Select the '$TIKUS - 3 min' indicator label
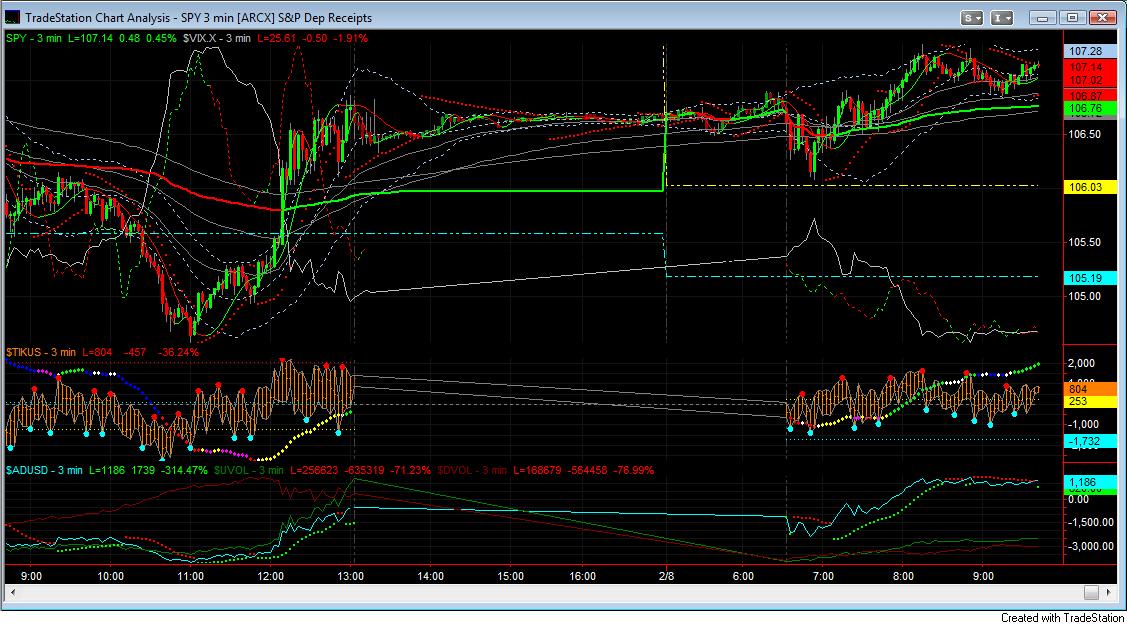Viewport: 1127px width, 624px height. (x=41, y=352)
